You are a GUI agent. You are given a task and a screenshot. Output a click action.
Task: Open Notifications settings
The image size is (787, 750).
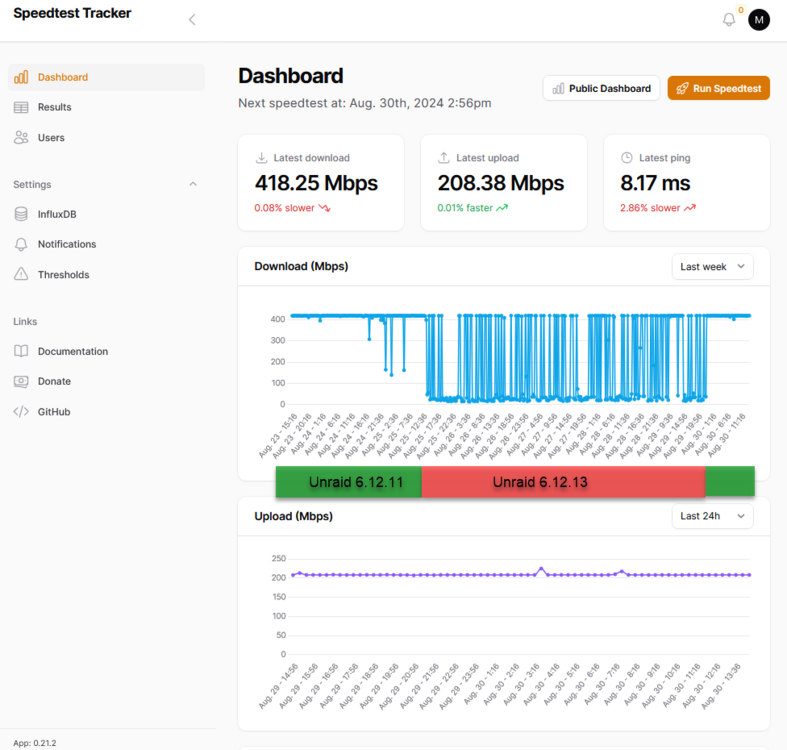(106, 244)
